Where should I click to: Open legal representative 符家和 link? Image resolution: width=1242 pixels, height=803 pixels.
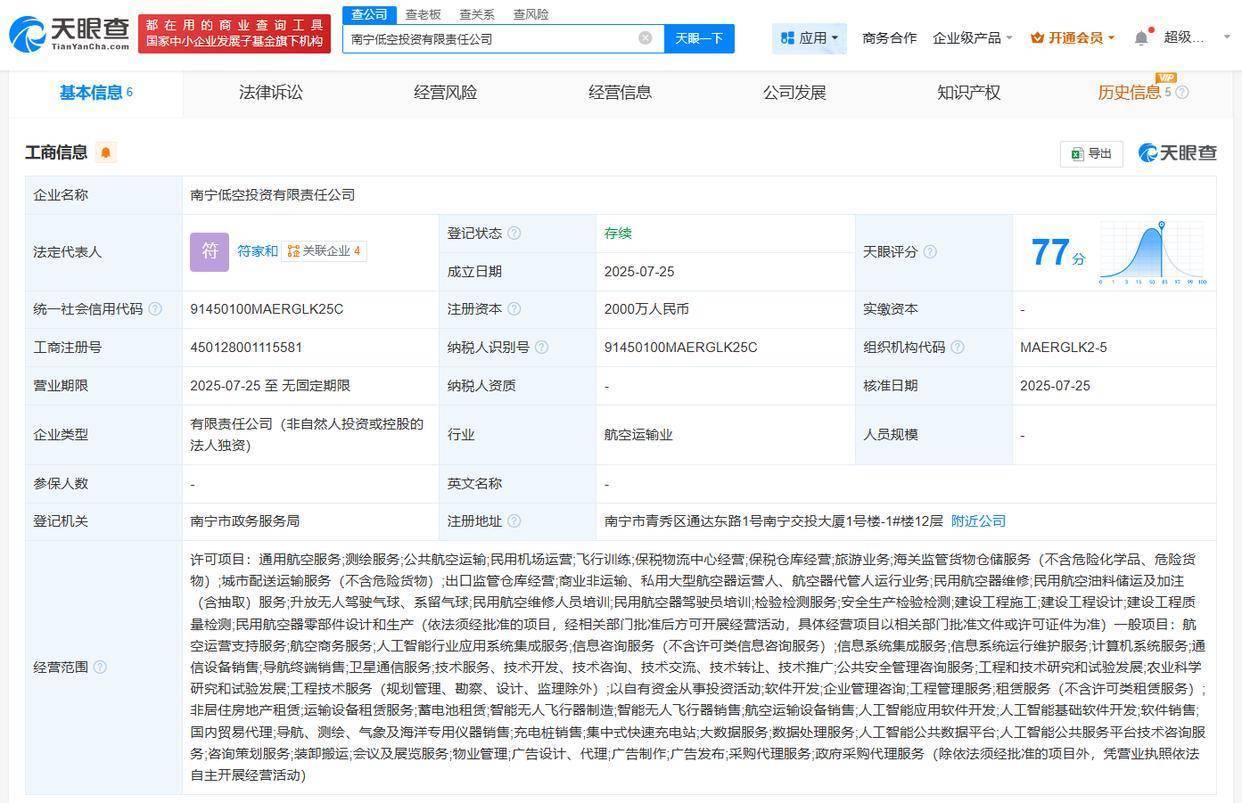point(257,251)
